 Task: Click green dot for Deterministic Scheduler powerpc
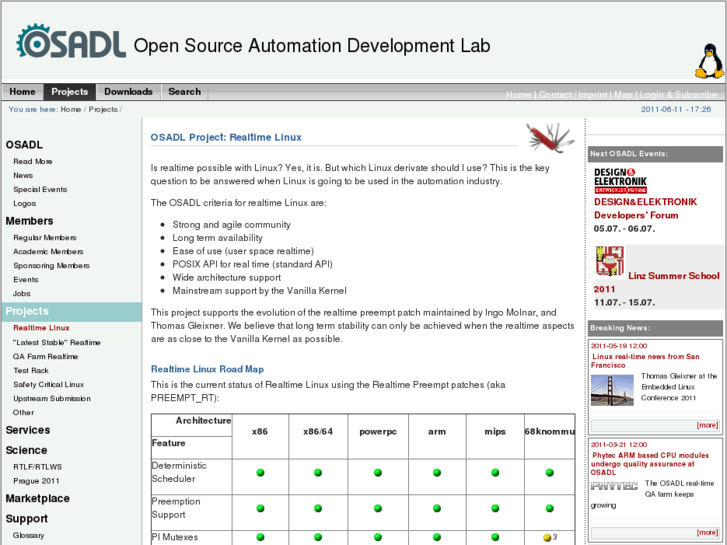coord(378,473)
